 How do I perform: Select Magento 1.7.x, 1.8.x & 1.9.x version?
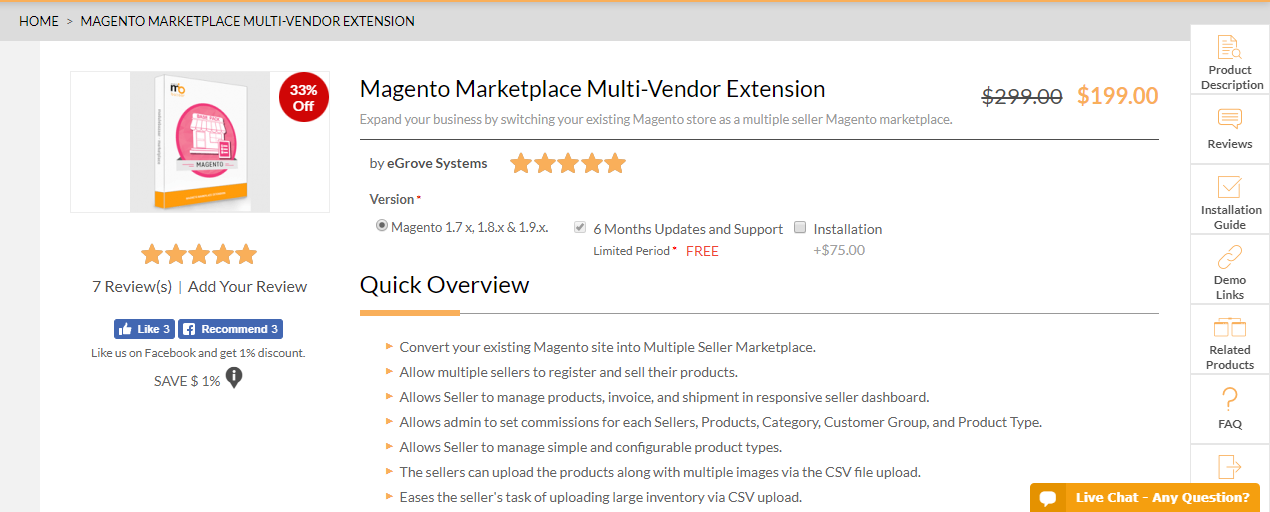click(x=381, y=226)
